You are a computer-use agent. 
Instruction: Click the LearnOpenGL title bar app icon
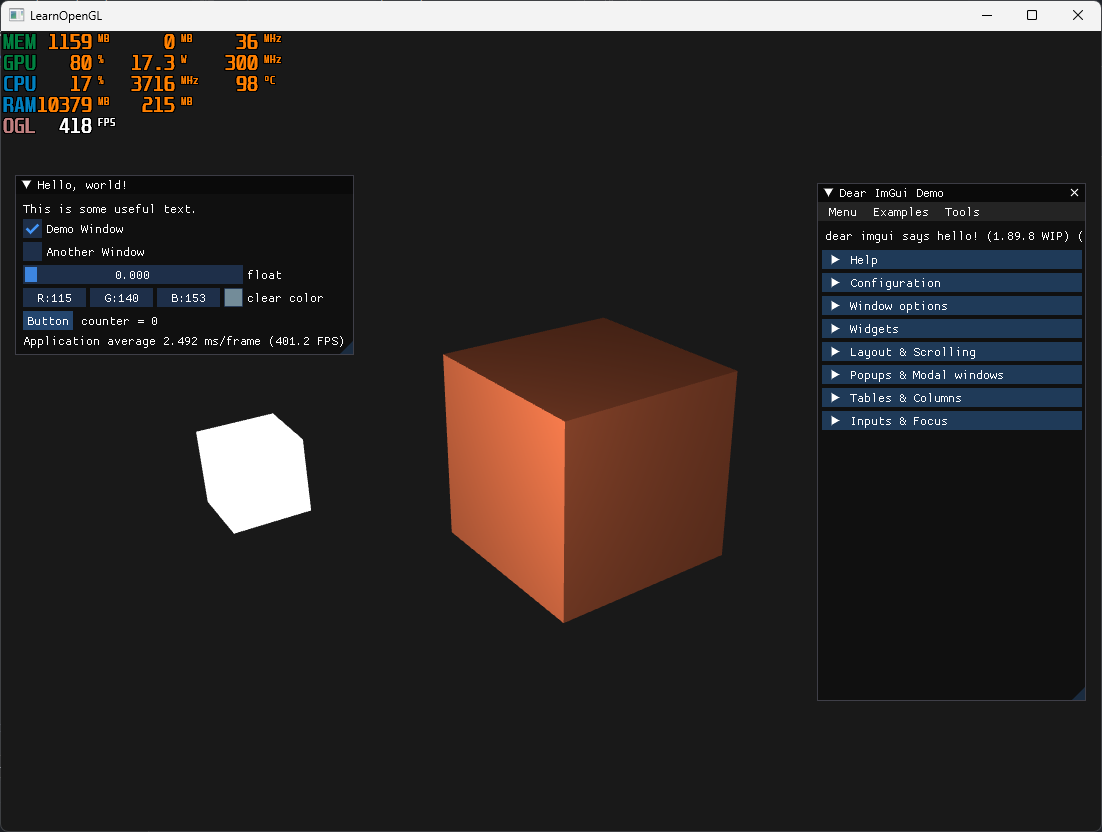point(16,15)
